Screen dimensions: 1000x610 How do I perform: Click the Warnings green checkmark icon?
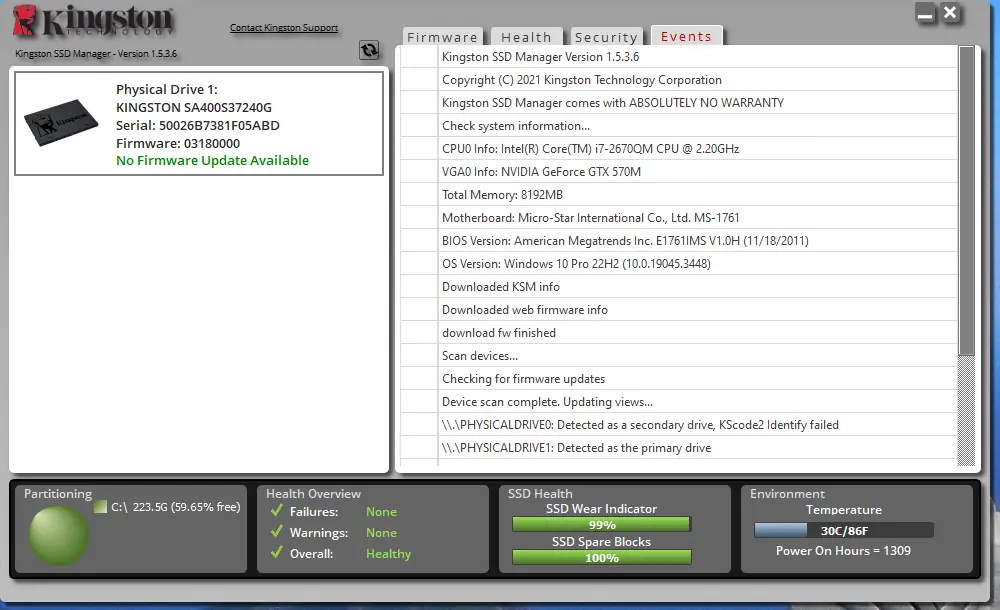tap(277, 532)
